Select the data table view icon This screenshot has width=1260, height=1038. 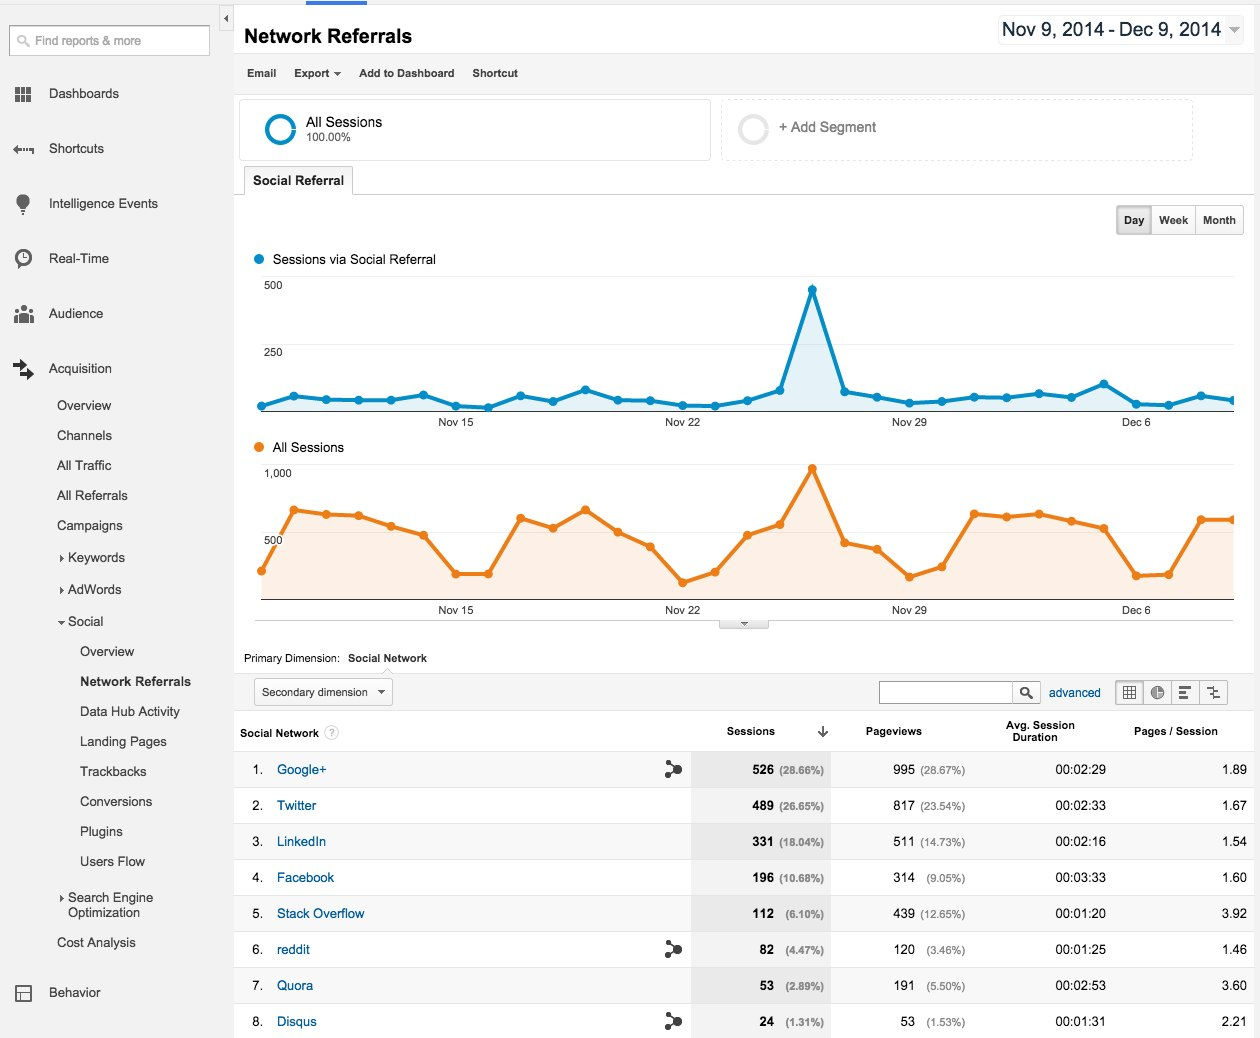(x=1129, y=692)
